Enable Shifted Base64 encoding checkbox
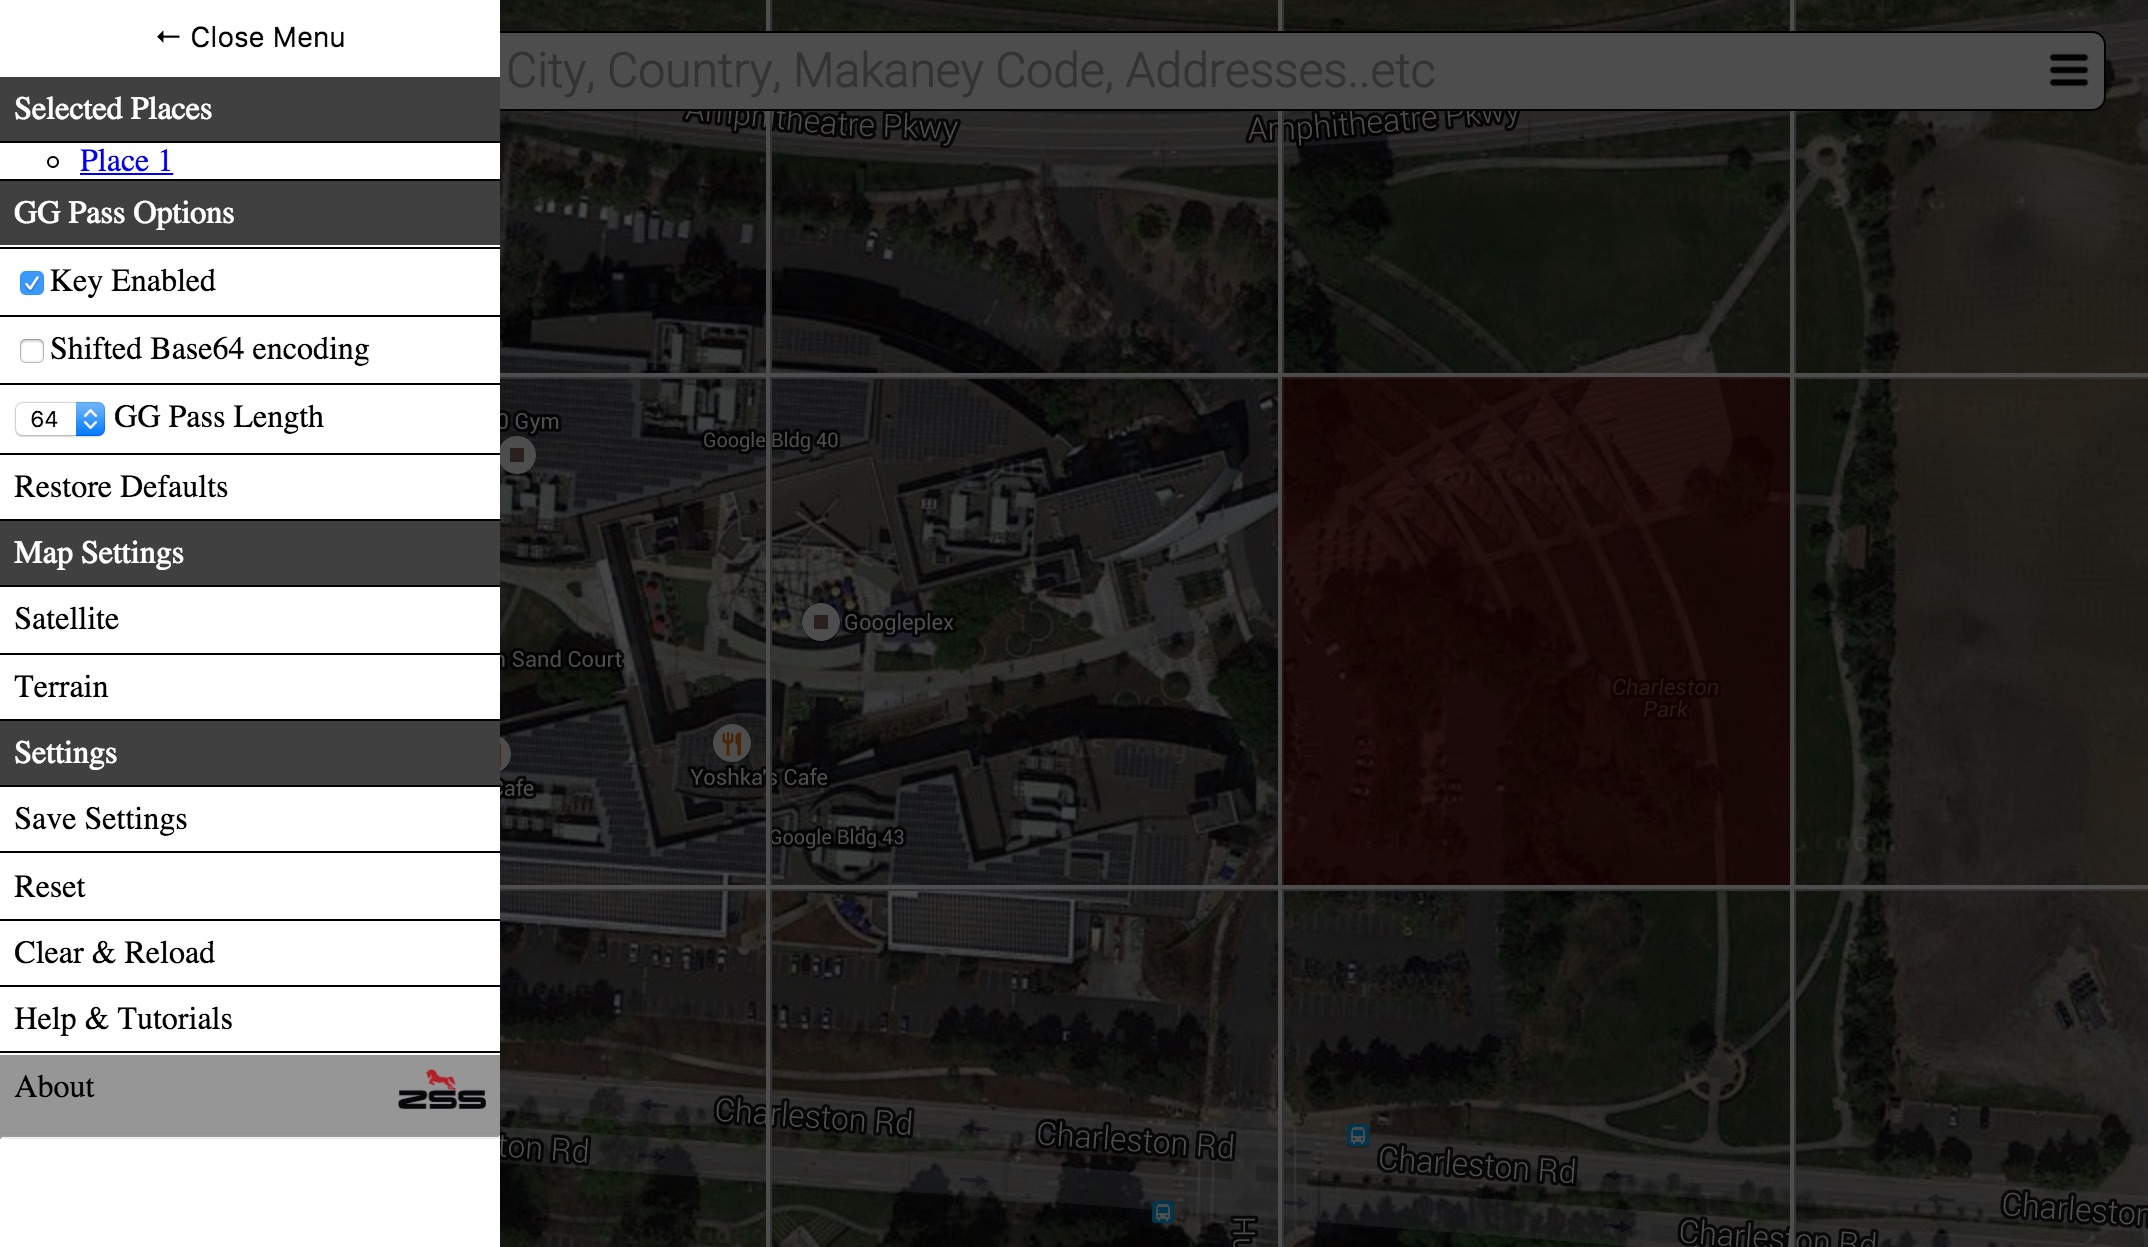 pyautogui.click(x=32, y=351)
